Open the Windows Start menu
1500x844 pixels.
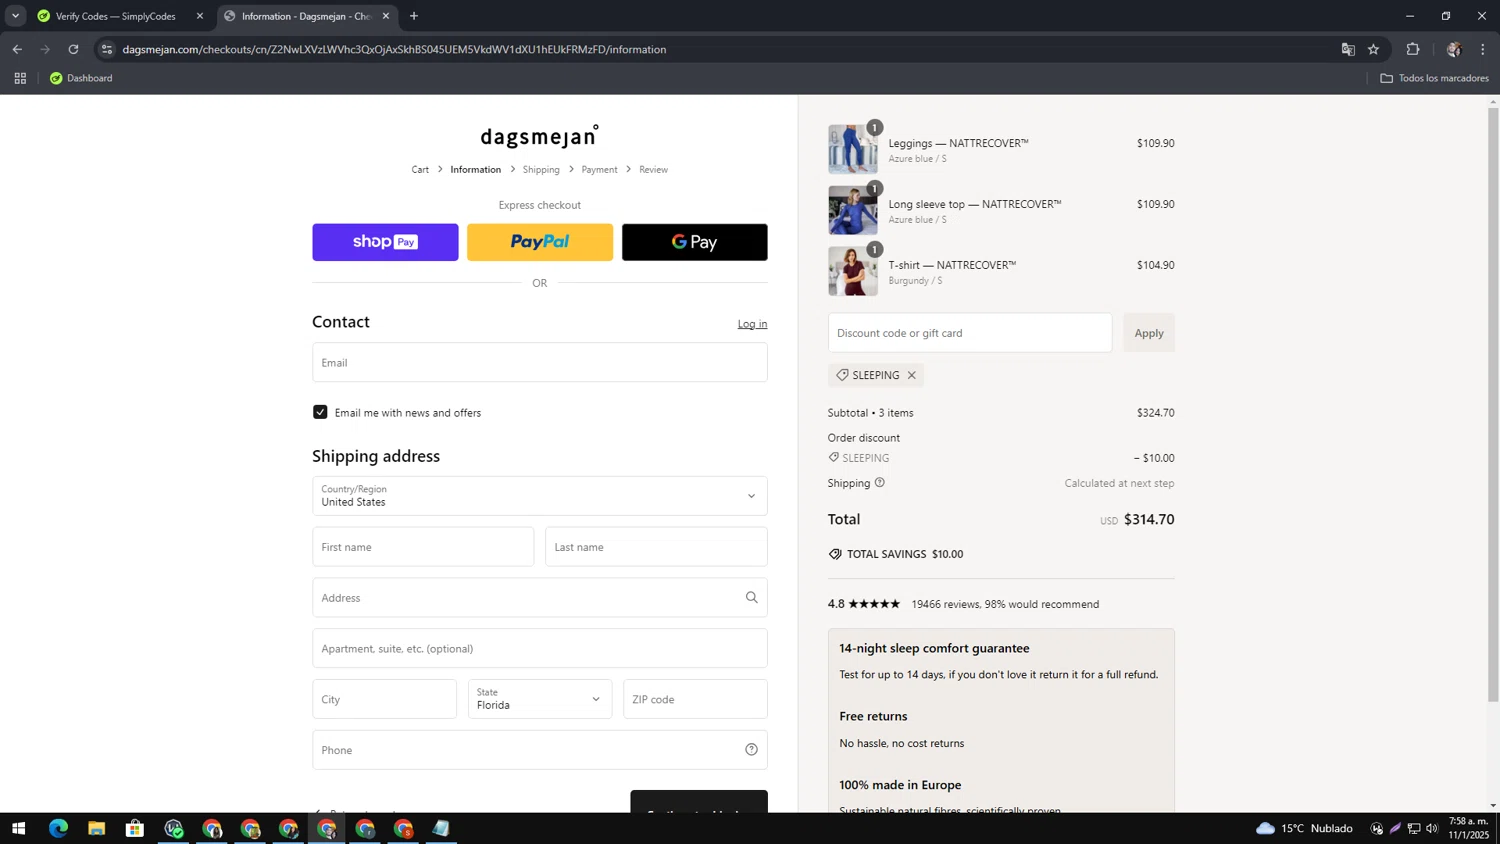(18, 828)
